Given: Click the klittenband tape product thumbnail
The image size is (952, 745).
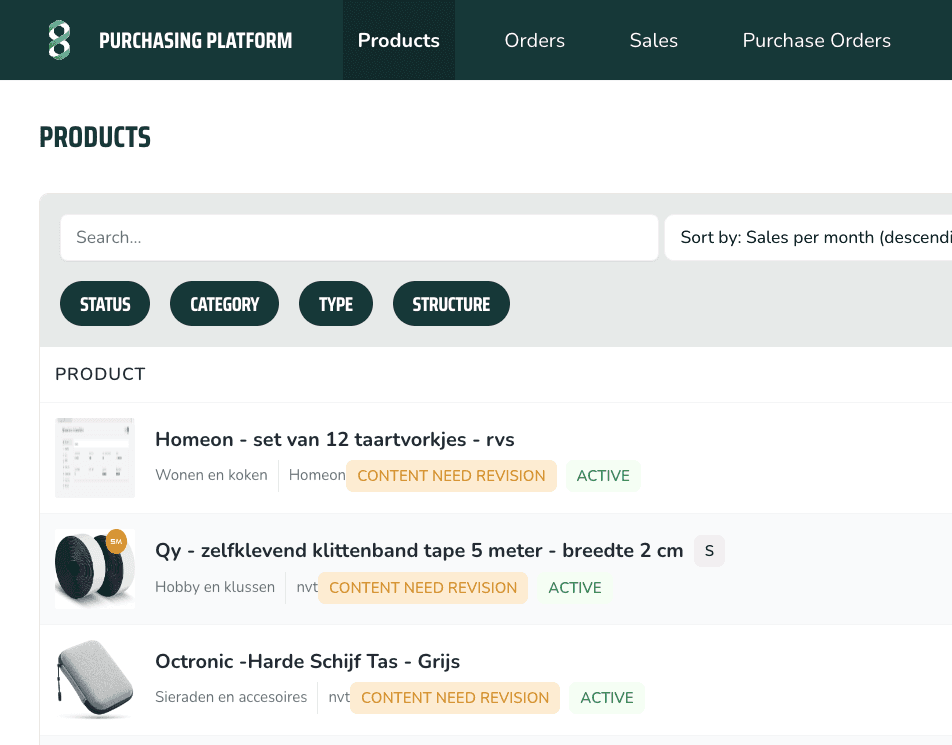Looking at the screenshot, I should pos(95,569).
